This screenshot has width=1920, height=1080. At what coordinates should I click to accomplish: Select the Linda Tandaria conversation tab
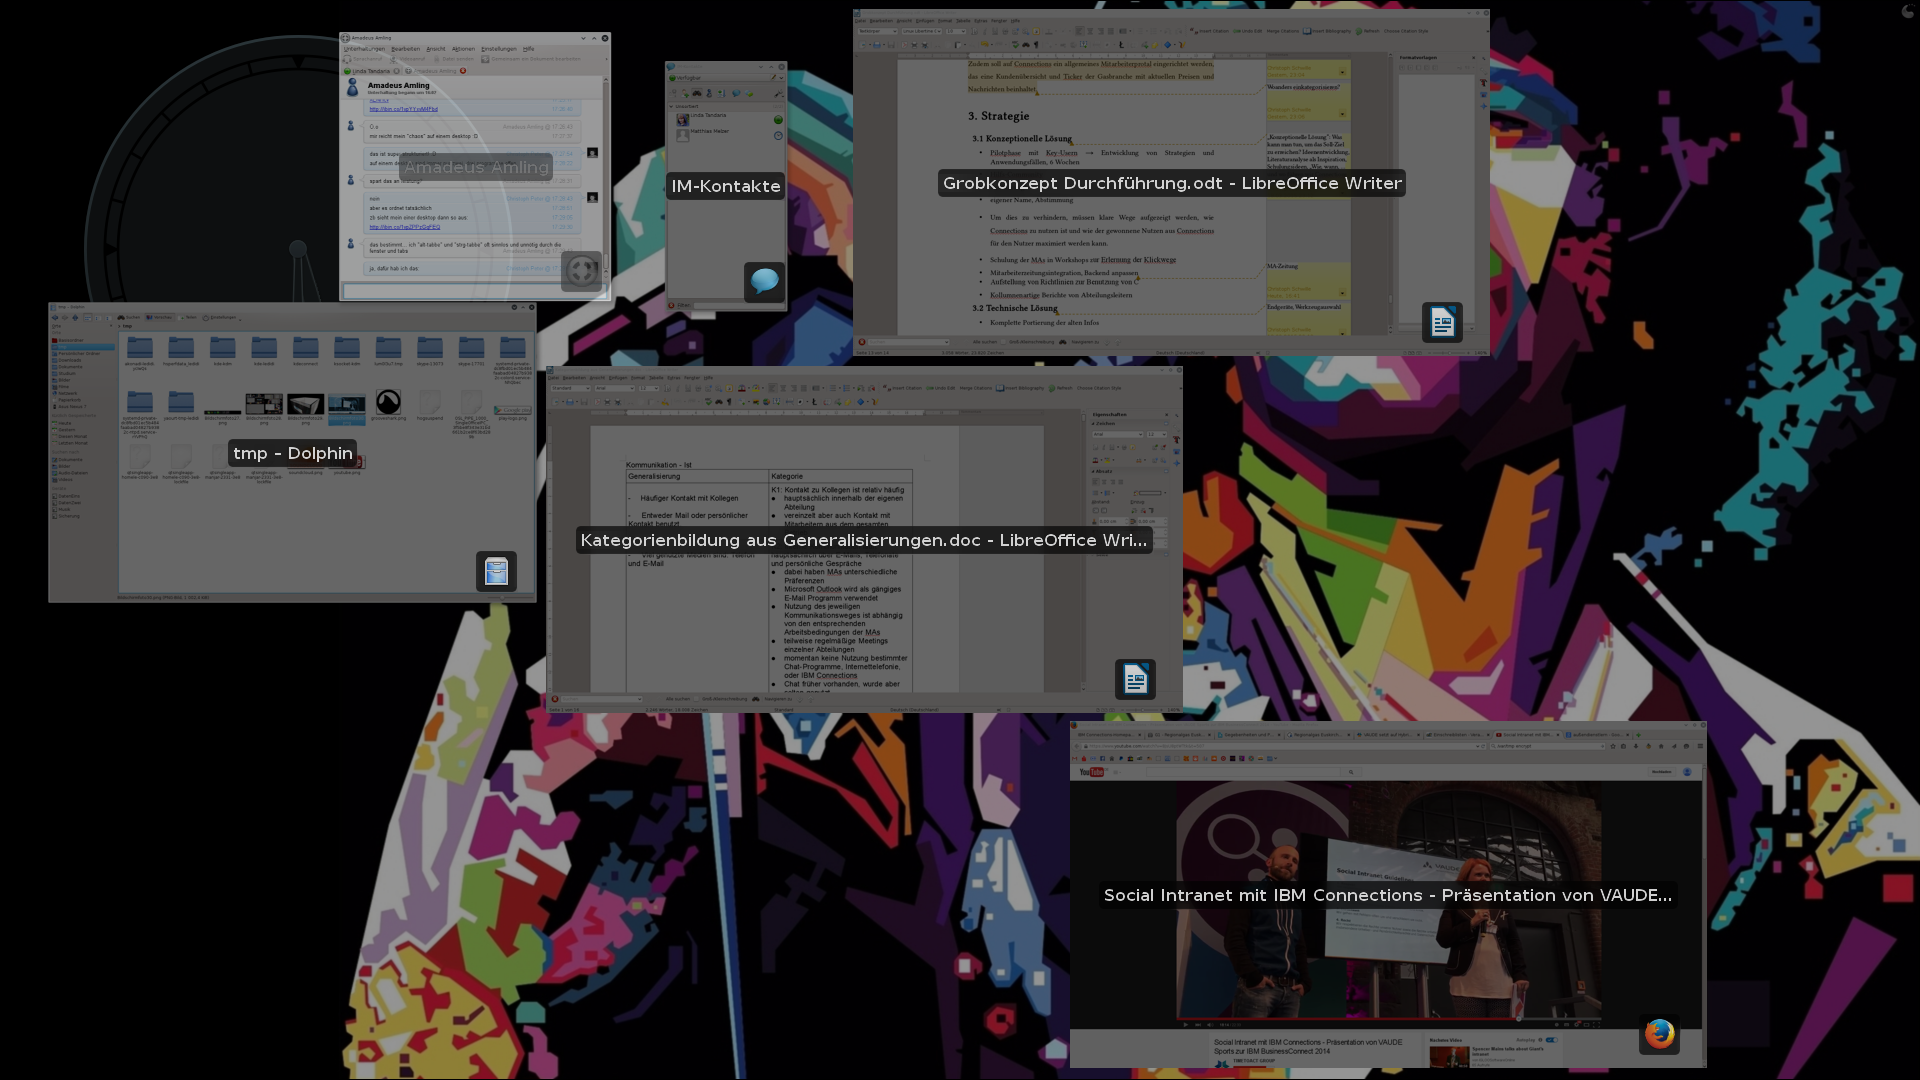click(371, 71)
